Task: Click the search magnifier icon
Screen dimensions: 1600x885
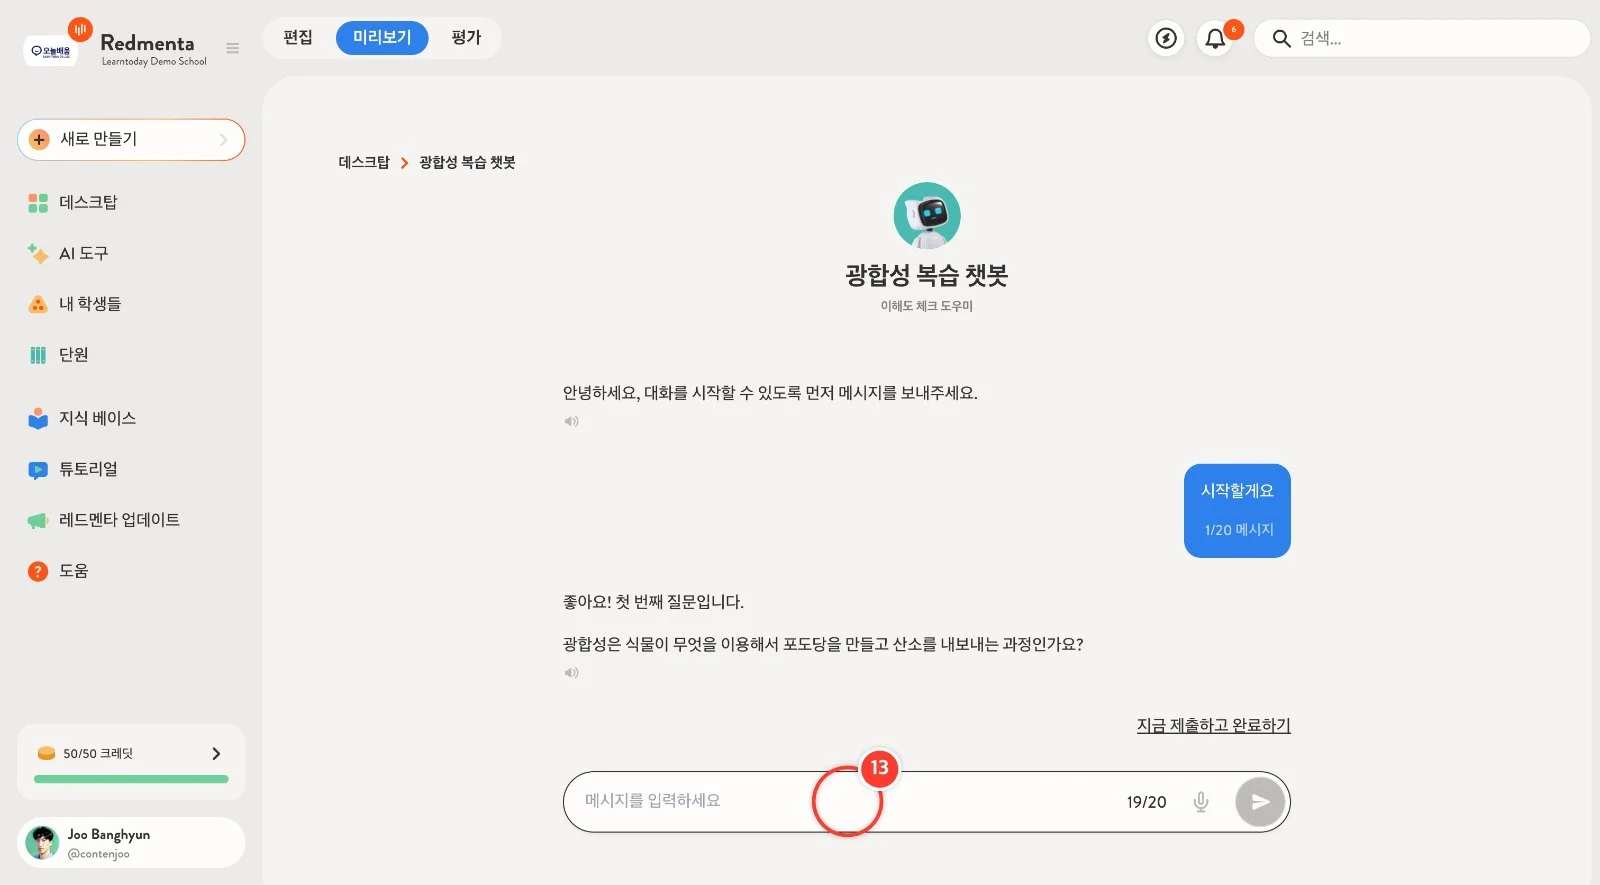Action: 1281,38
